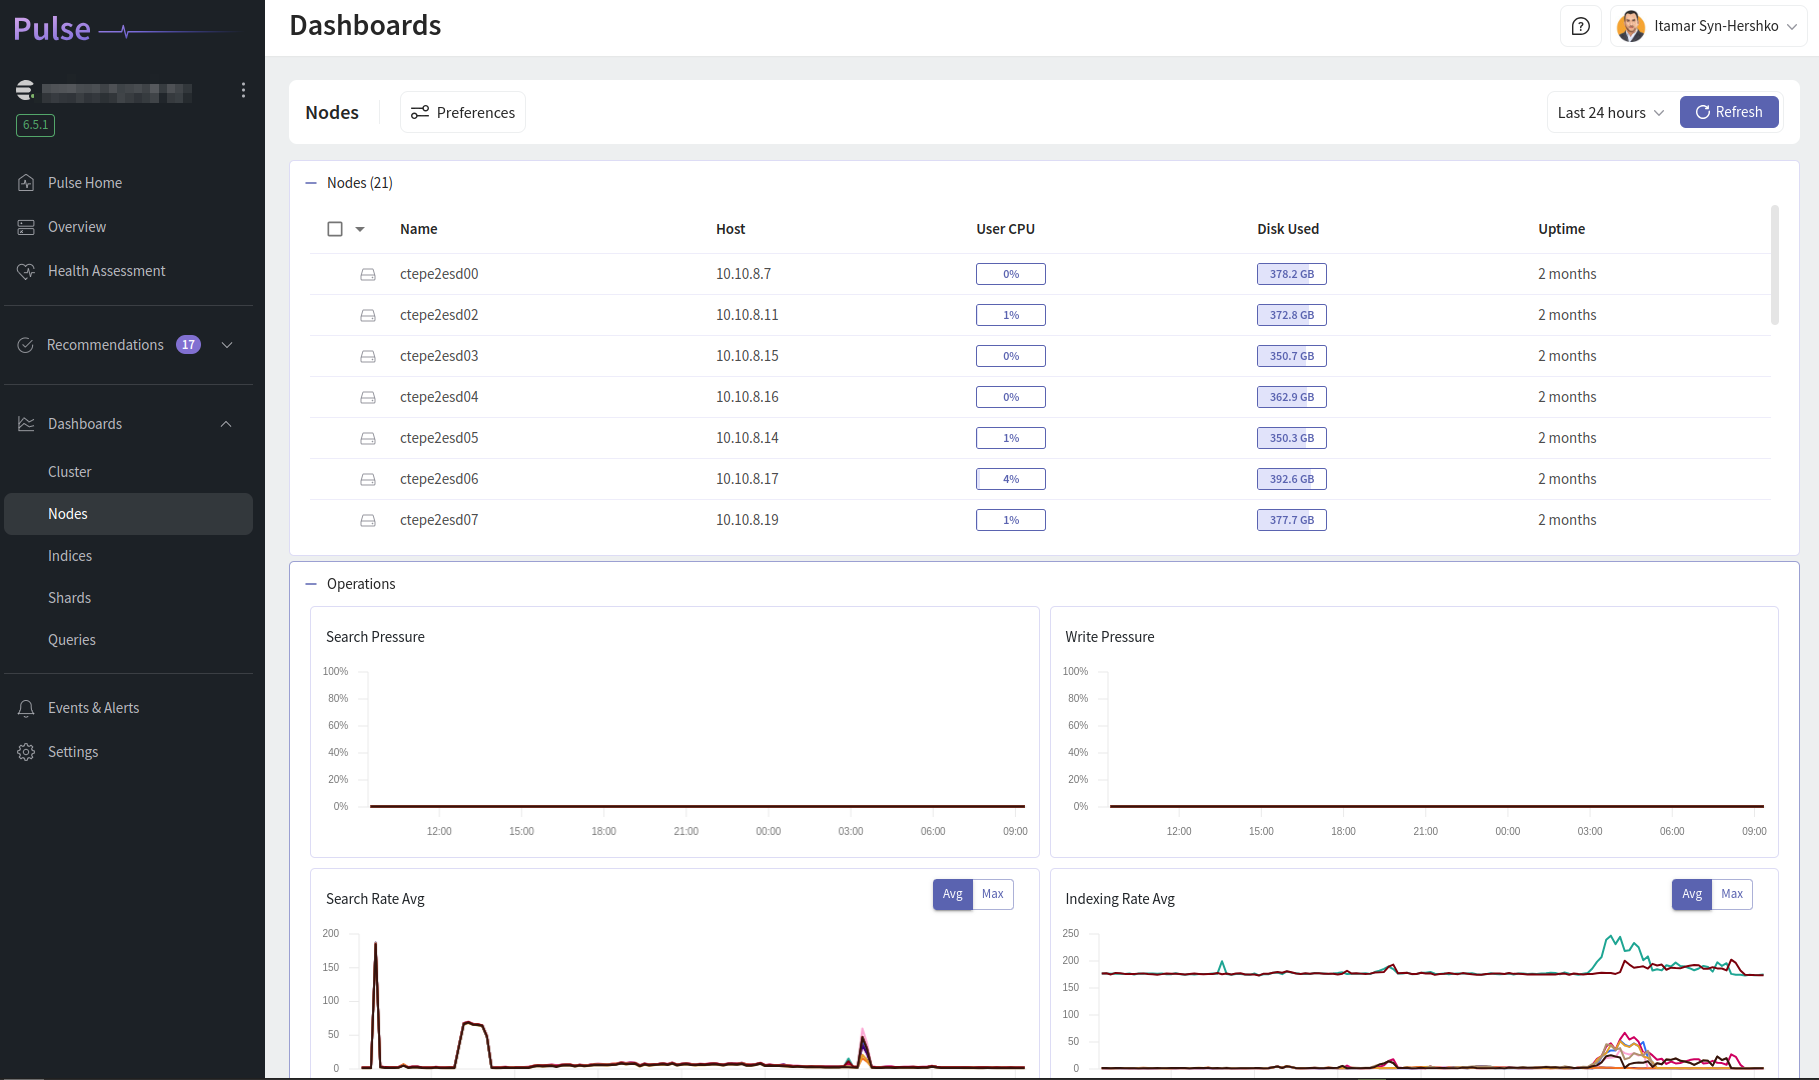Image resolution: width=1819 pixels, height=1080 pixels.
Task: Click the 6.5.1 version badge
Action: (35, 125)
